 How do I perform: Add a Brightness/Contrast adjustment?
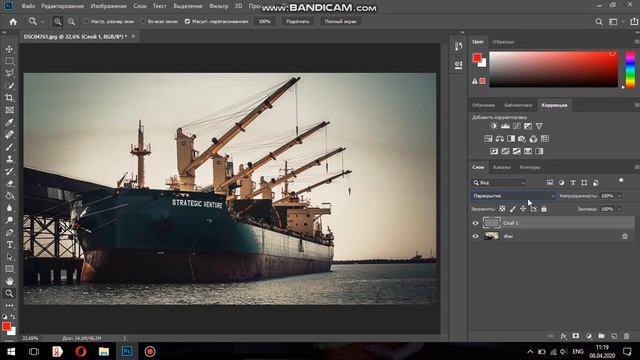pyautogui.click(x=494, y=126)
